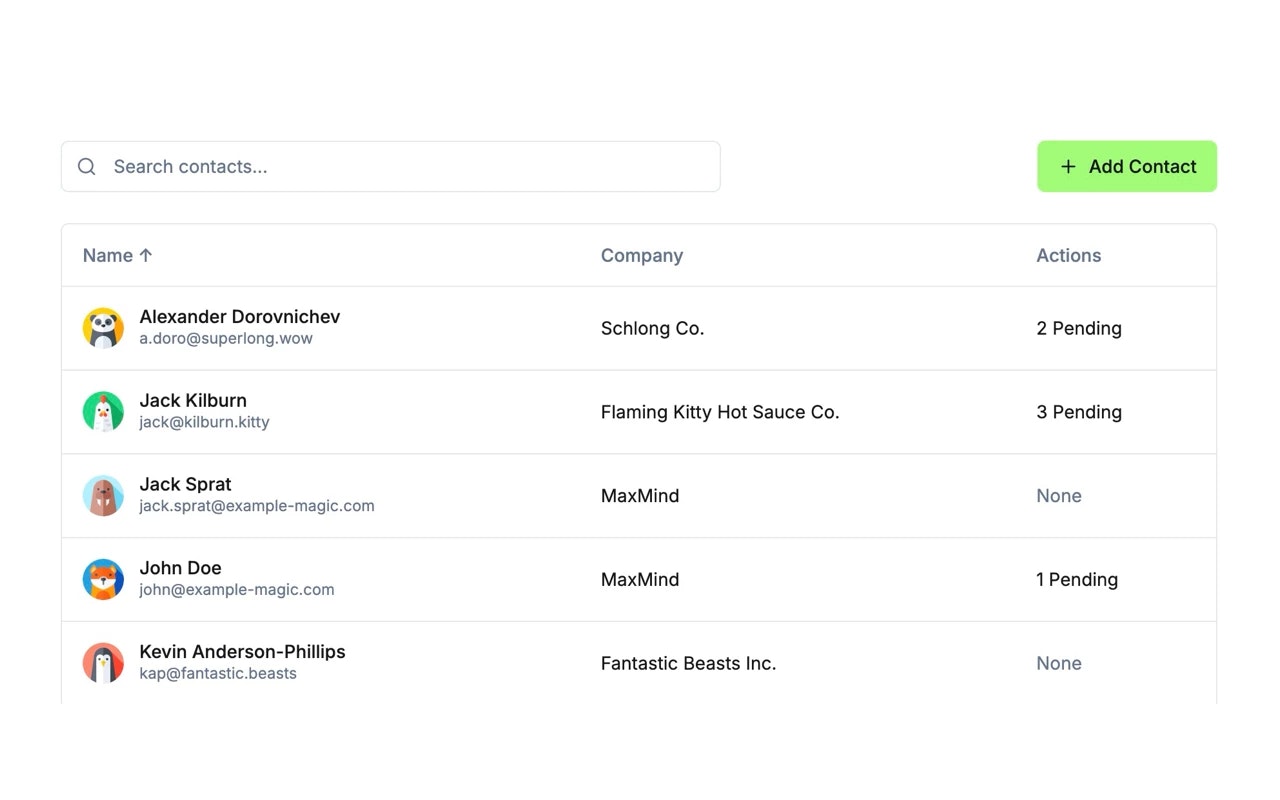
Task: Select the Kevin Anderson-Phillips contact name
Action: (243, 652)
